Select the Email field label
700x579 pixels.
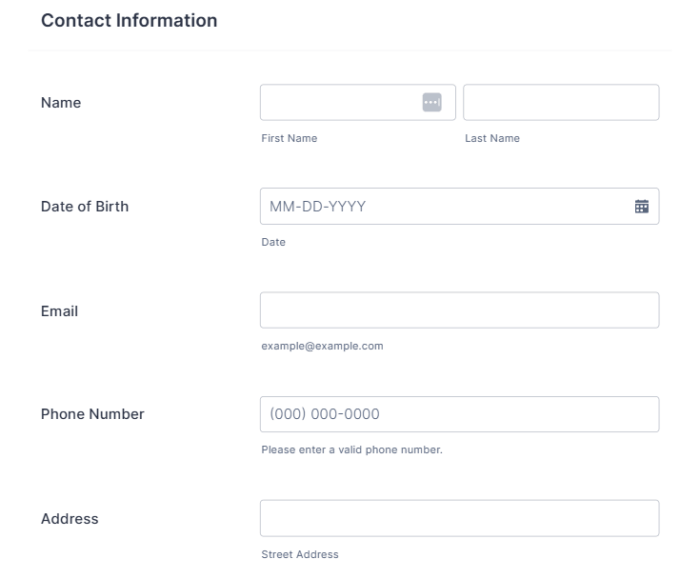tap(59, 310)
